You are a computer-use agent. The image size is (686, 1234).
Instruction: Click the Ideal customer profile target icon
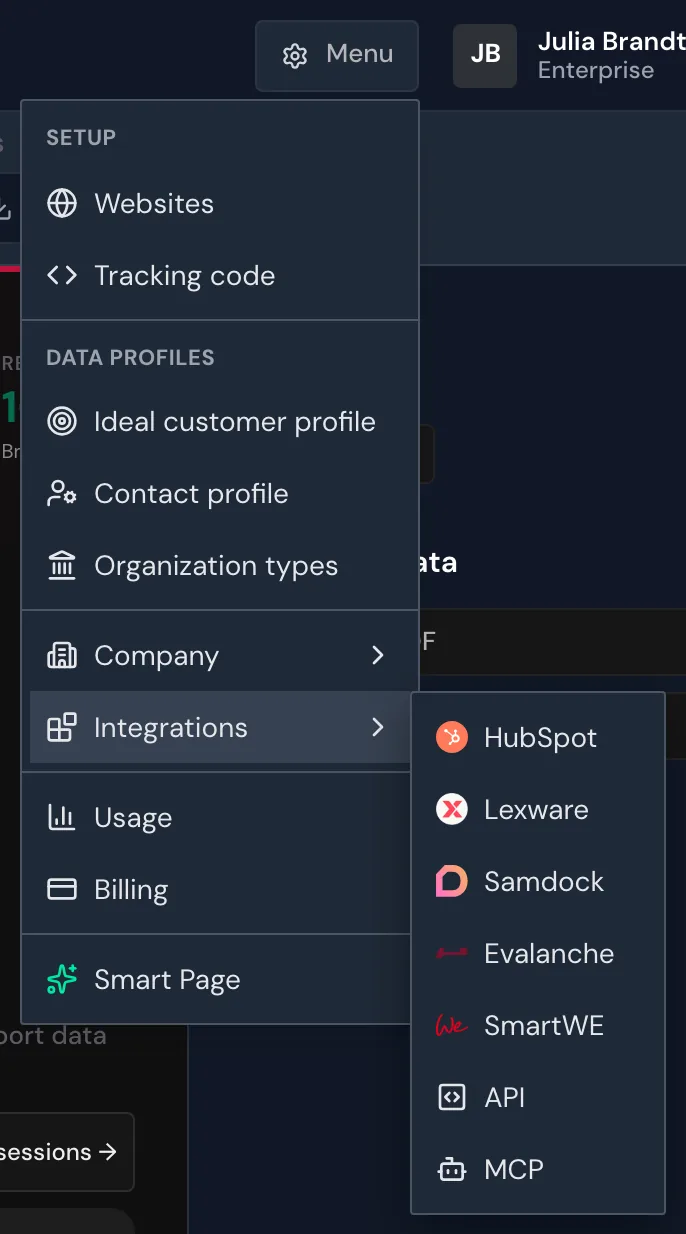[x=62, y=422]
